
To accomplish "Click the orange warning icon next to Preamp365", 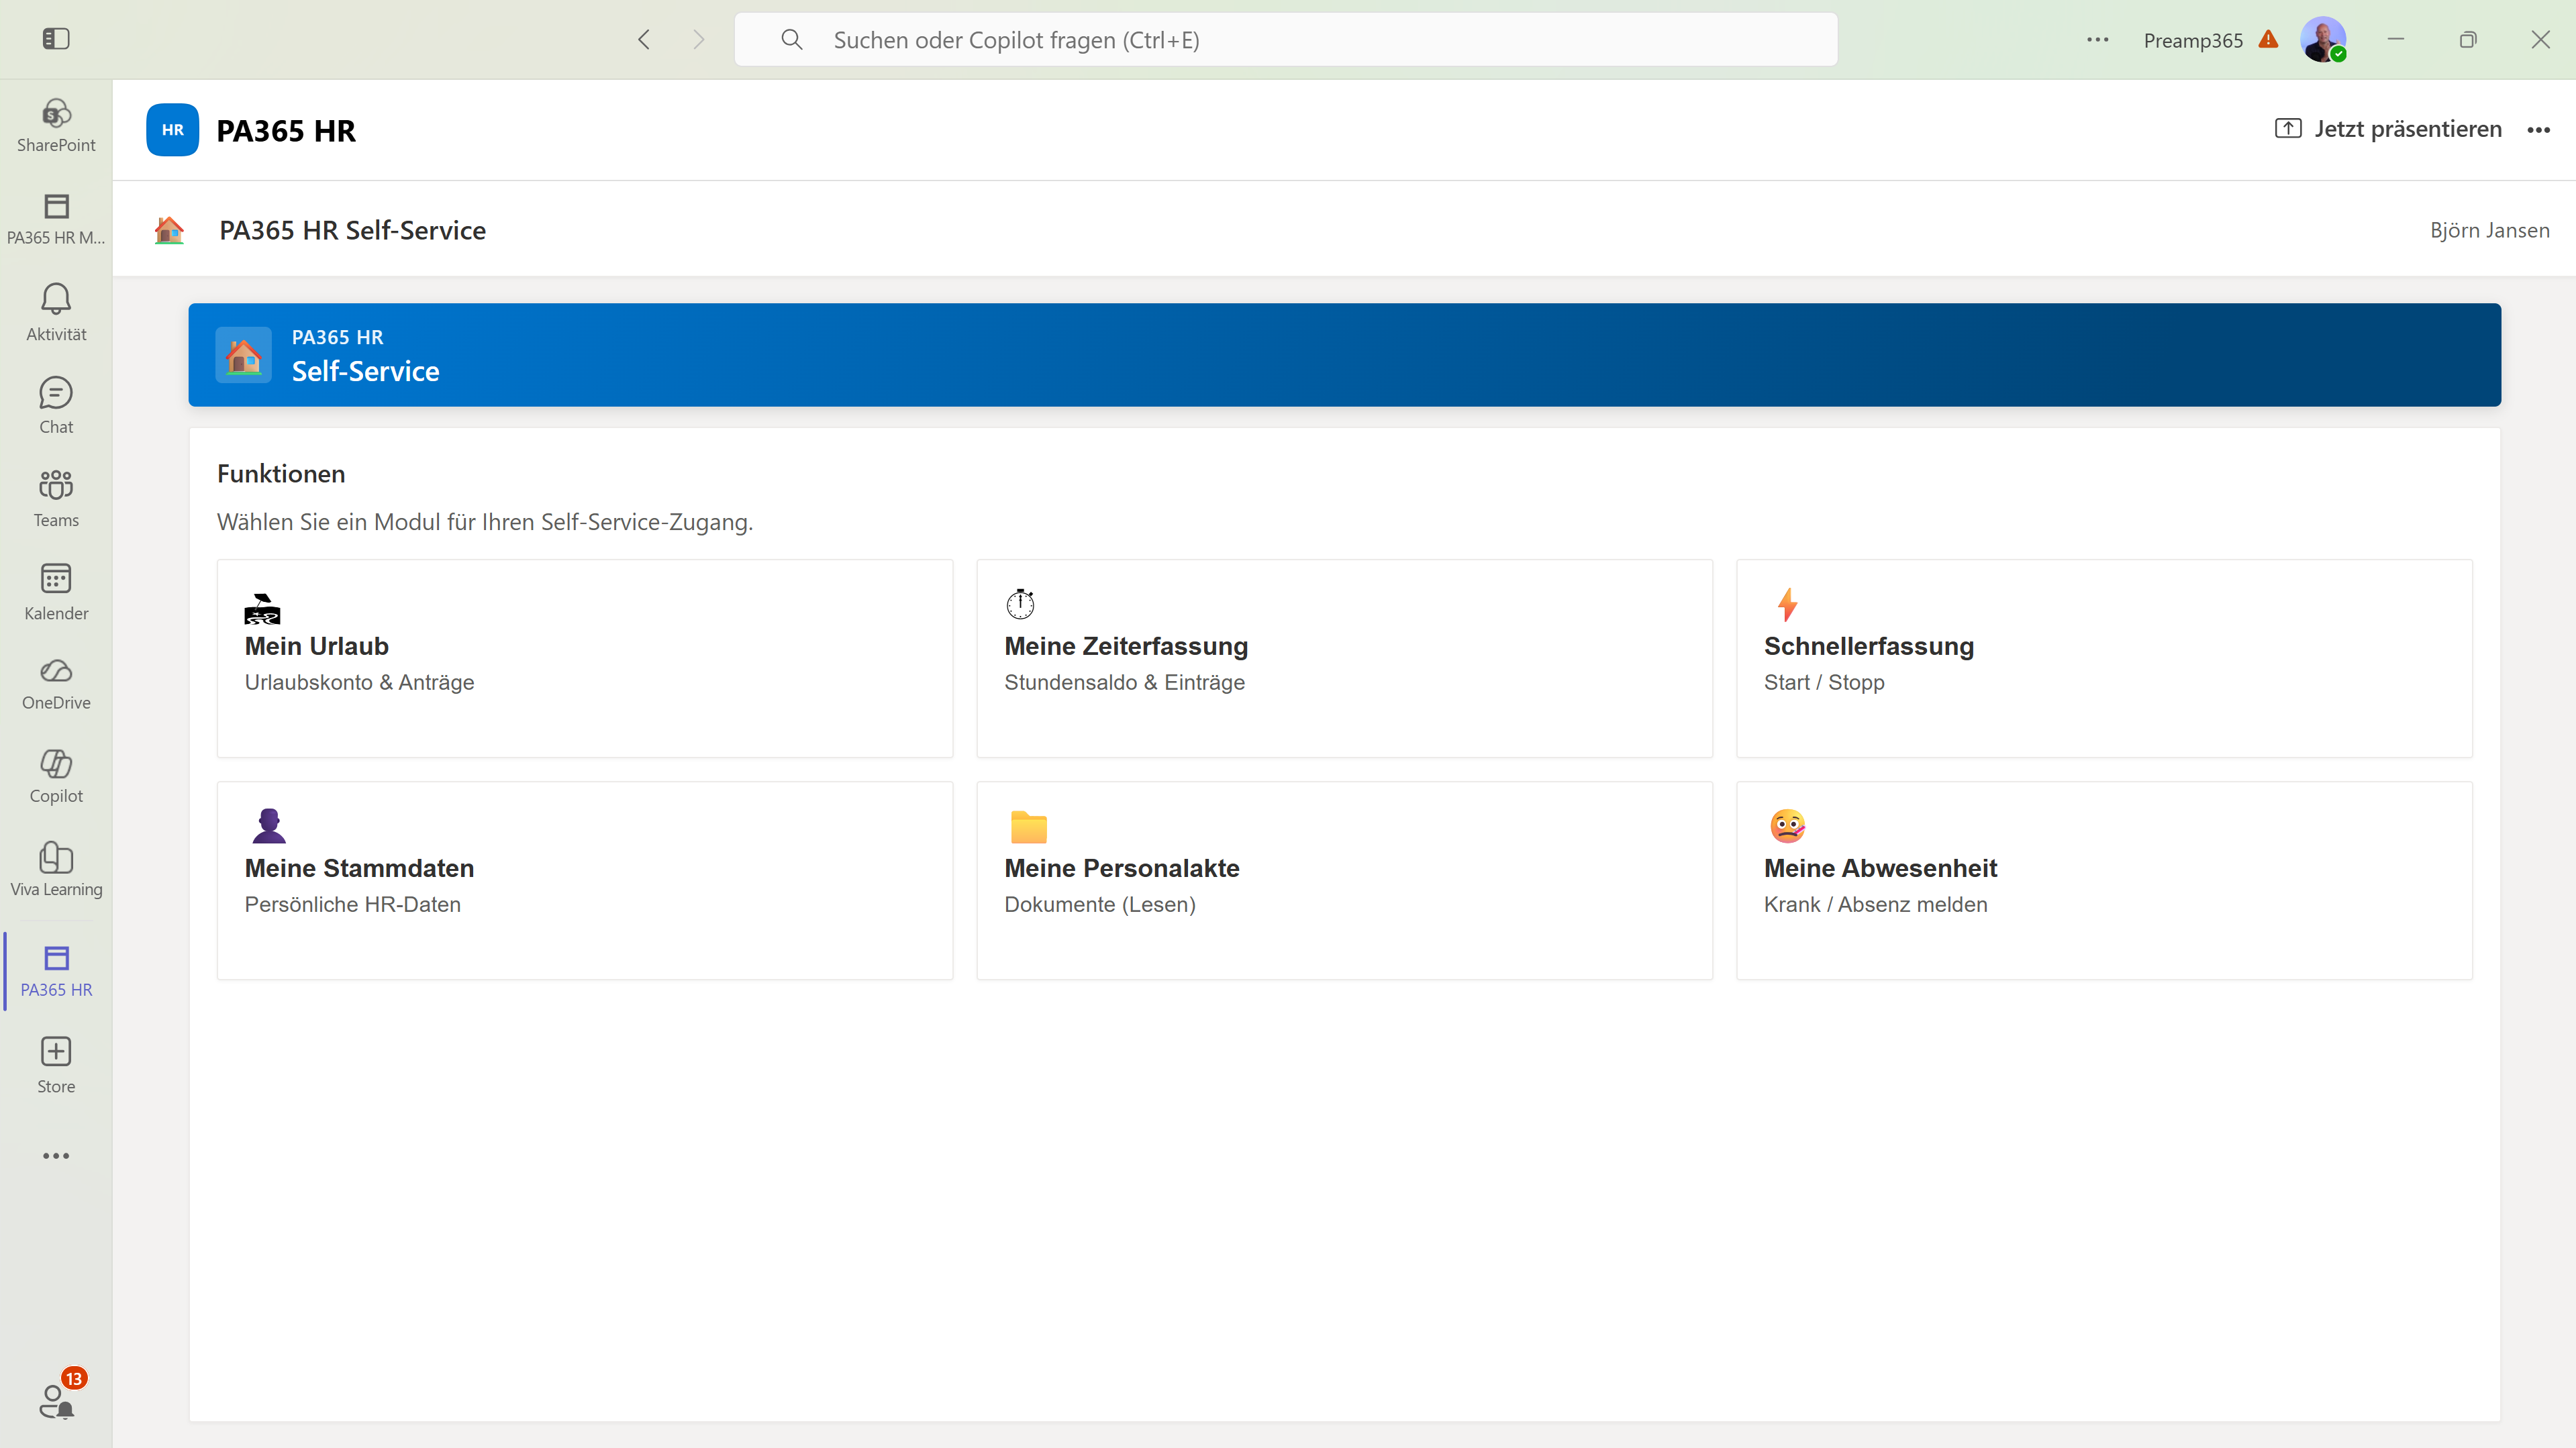I will pyautogui.click(x=2268, y=39).
